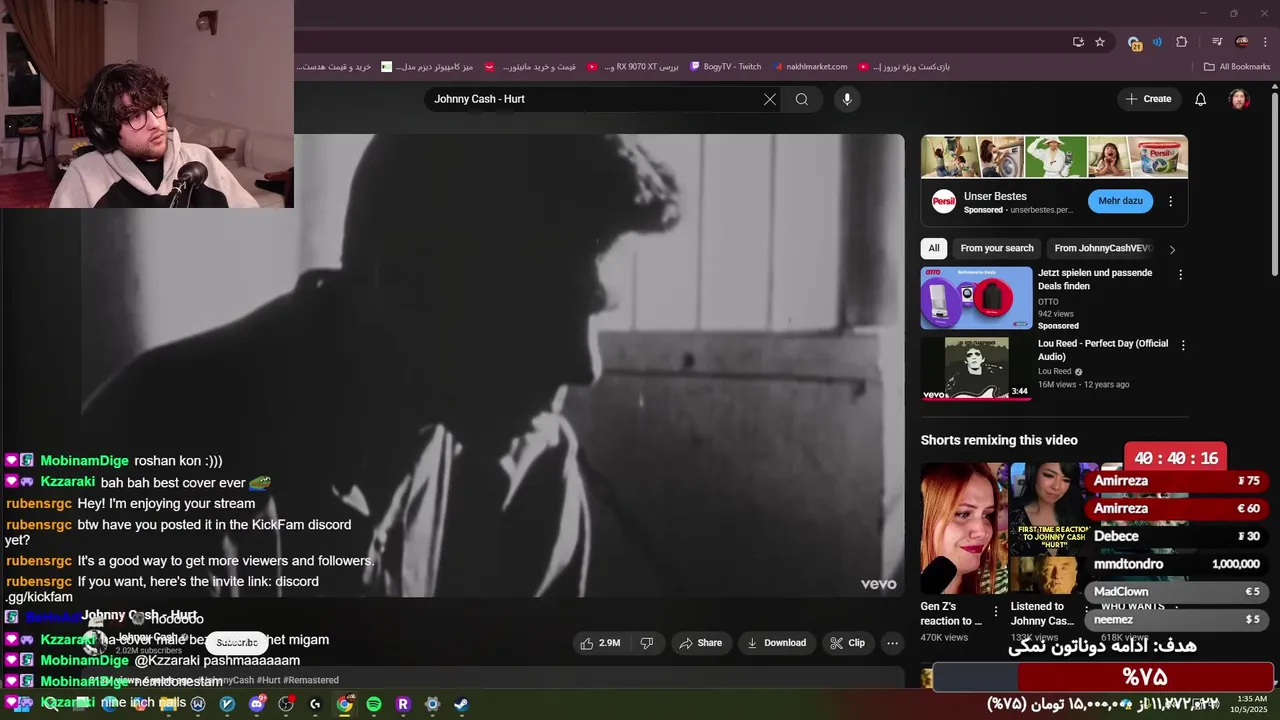Open YouTube notifications bell
Viewport: 1280px width, 720px height.
[1201, 99]
